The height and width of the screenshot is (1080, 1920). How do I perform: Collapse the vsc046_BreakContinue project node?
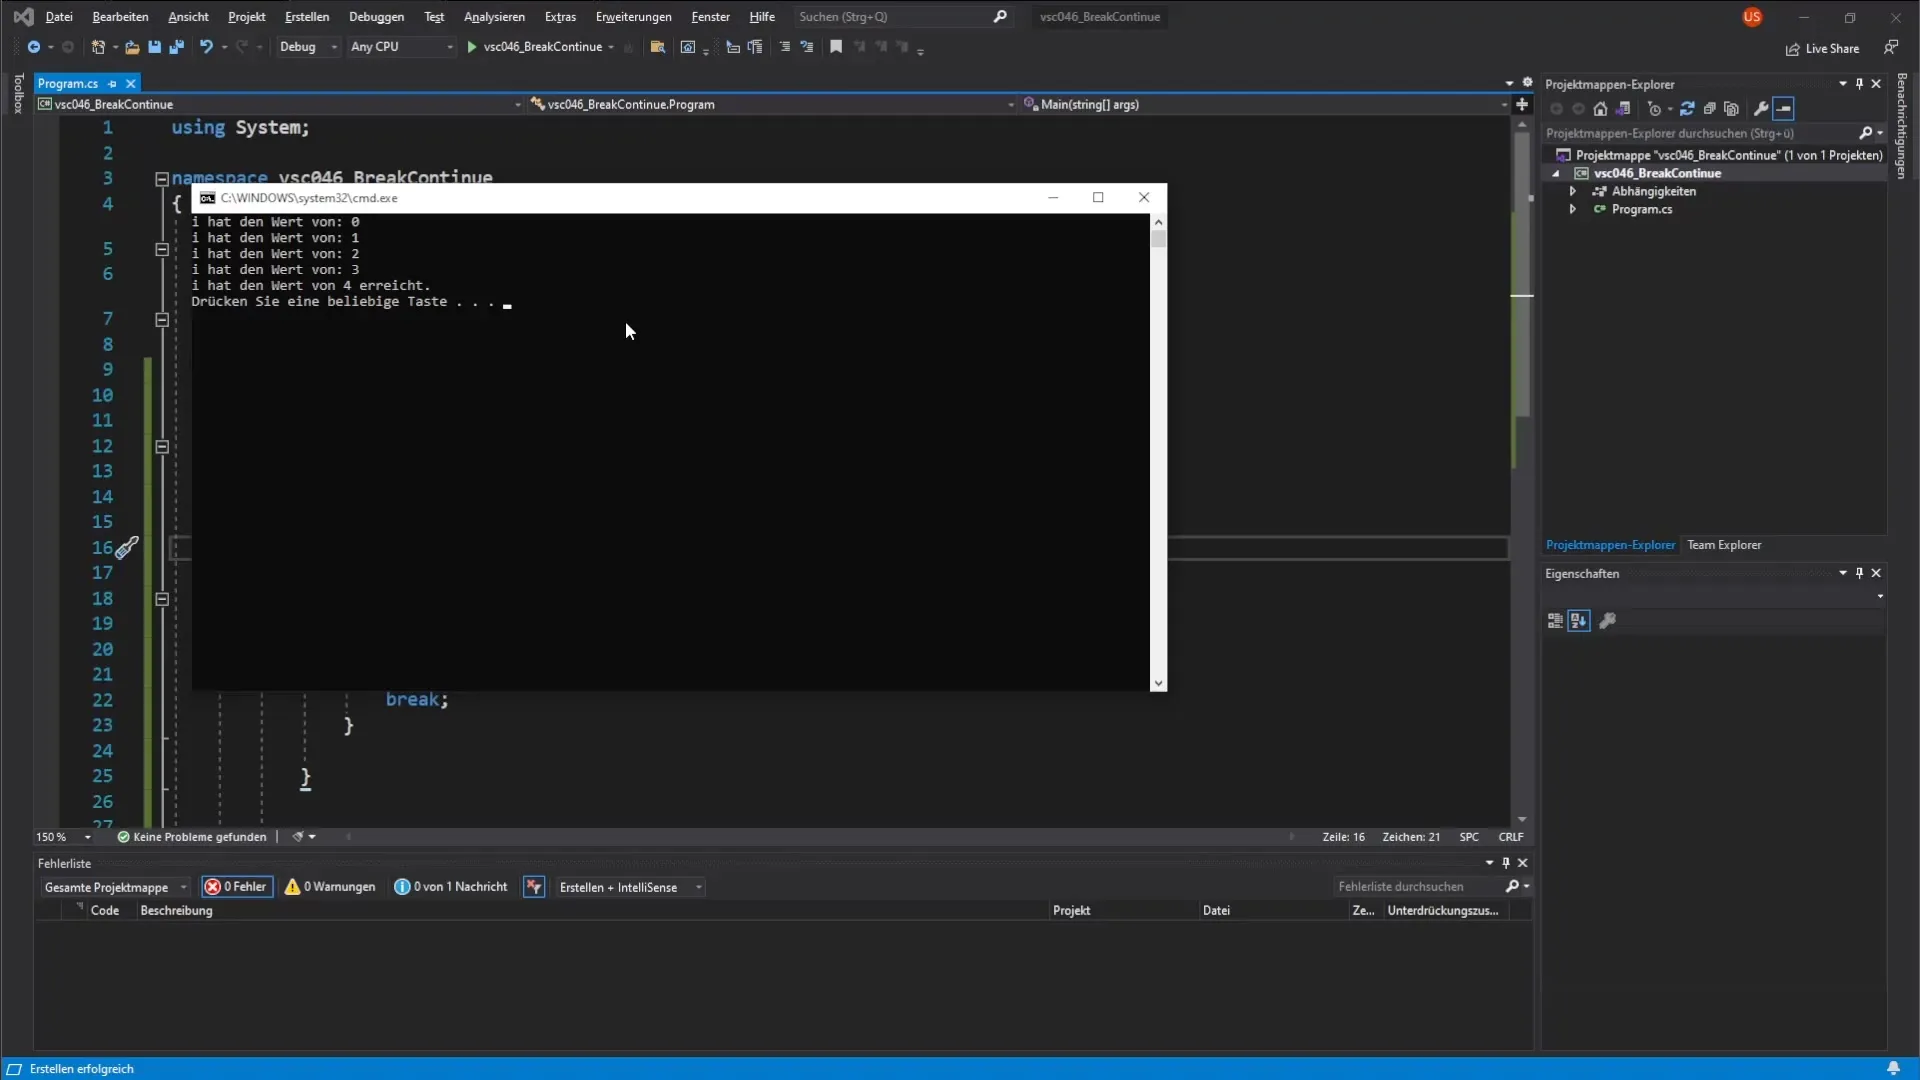click(x=1556, y=173)
